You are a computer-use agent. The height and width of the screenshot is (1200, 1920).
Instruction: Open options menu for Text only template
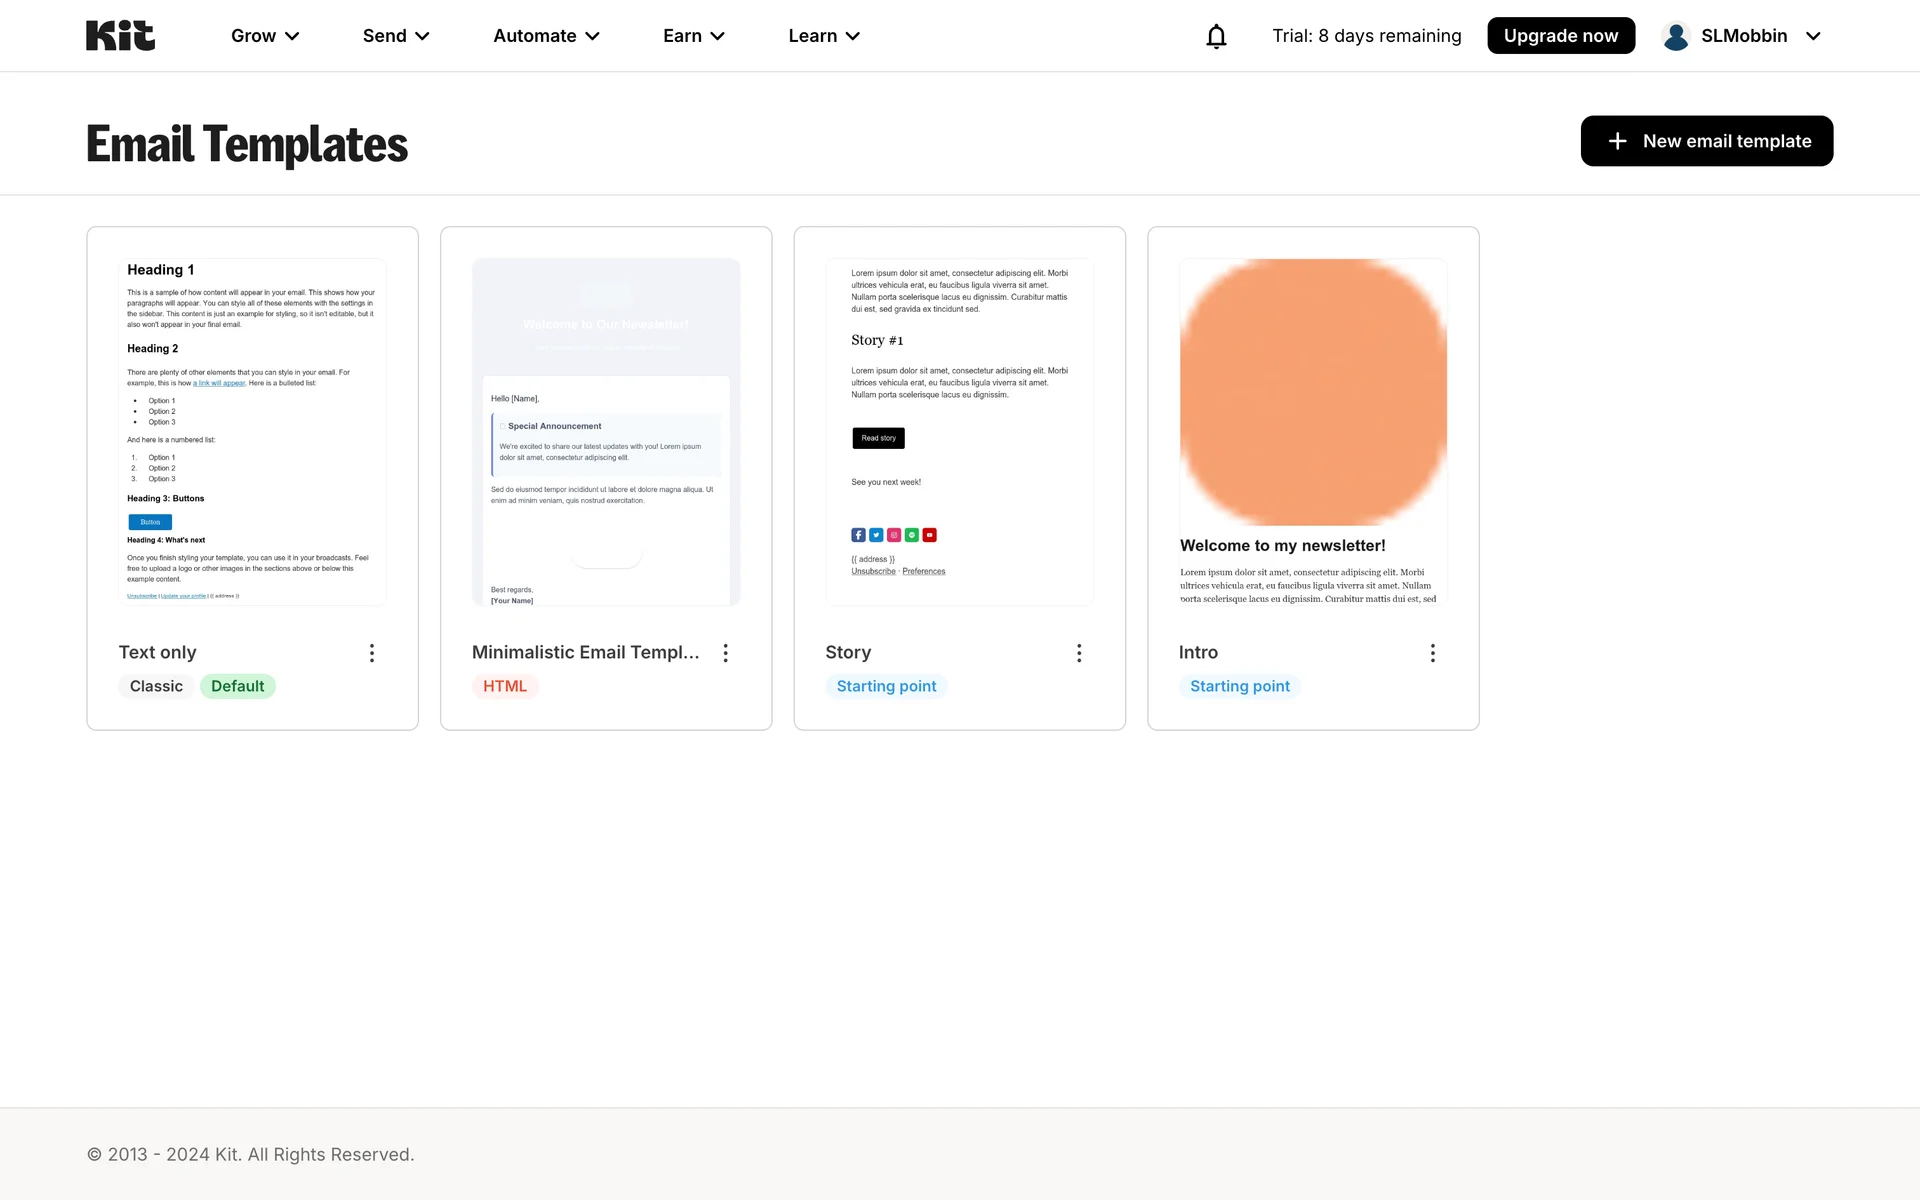pos(372,653)
